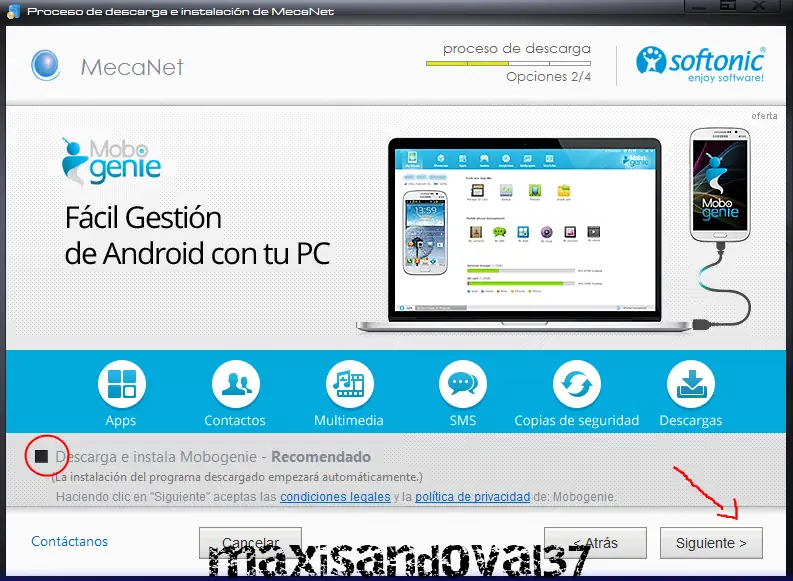Click the Softonic logo
The height and width of the screenshot is (581, 793).
(x=701, y=64)
